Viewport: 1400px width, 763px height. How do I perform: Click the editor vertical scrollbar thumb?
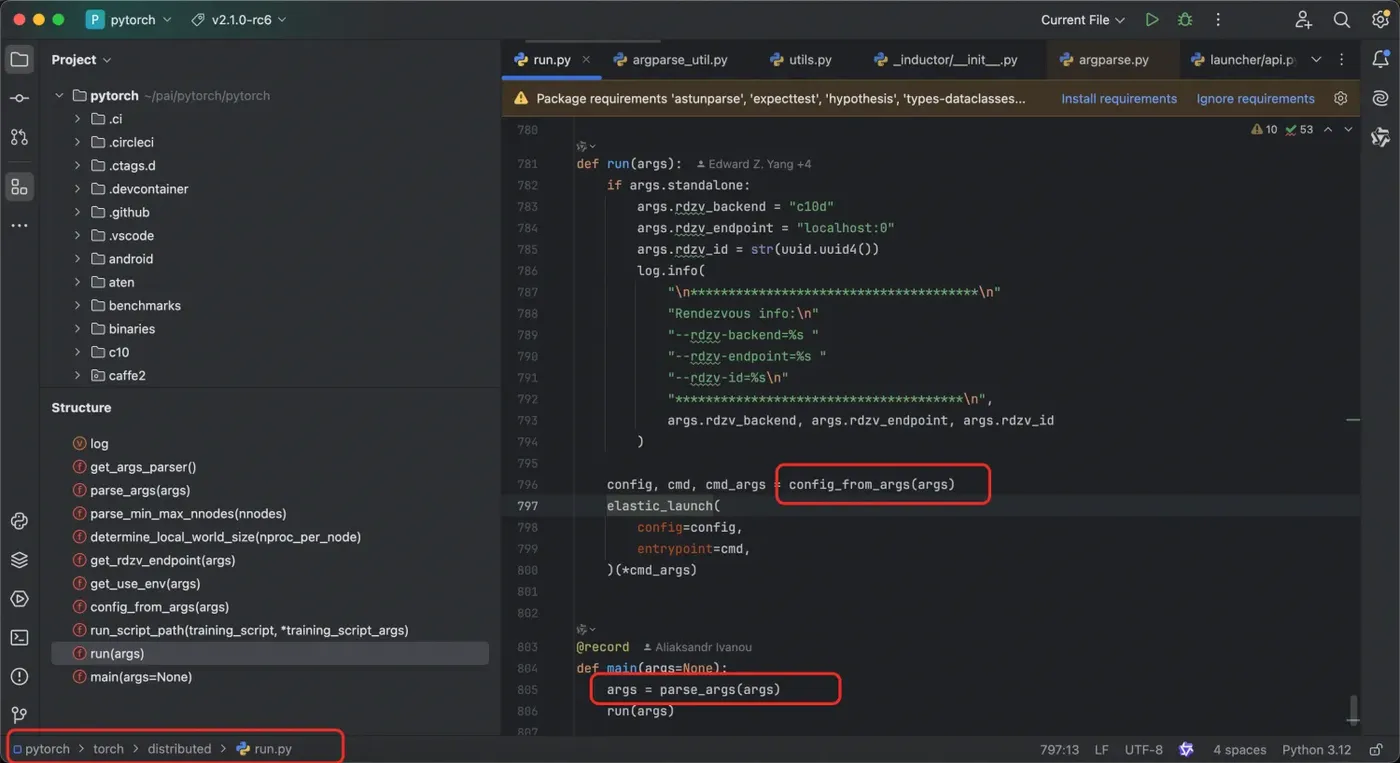click(x=1353, y=709)
